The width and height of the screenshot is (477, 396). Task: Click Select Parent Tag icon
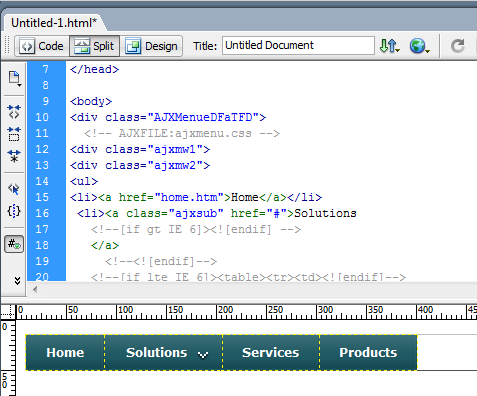[14, 189]
